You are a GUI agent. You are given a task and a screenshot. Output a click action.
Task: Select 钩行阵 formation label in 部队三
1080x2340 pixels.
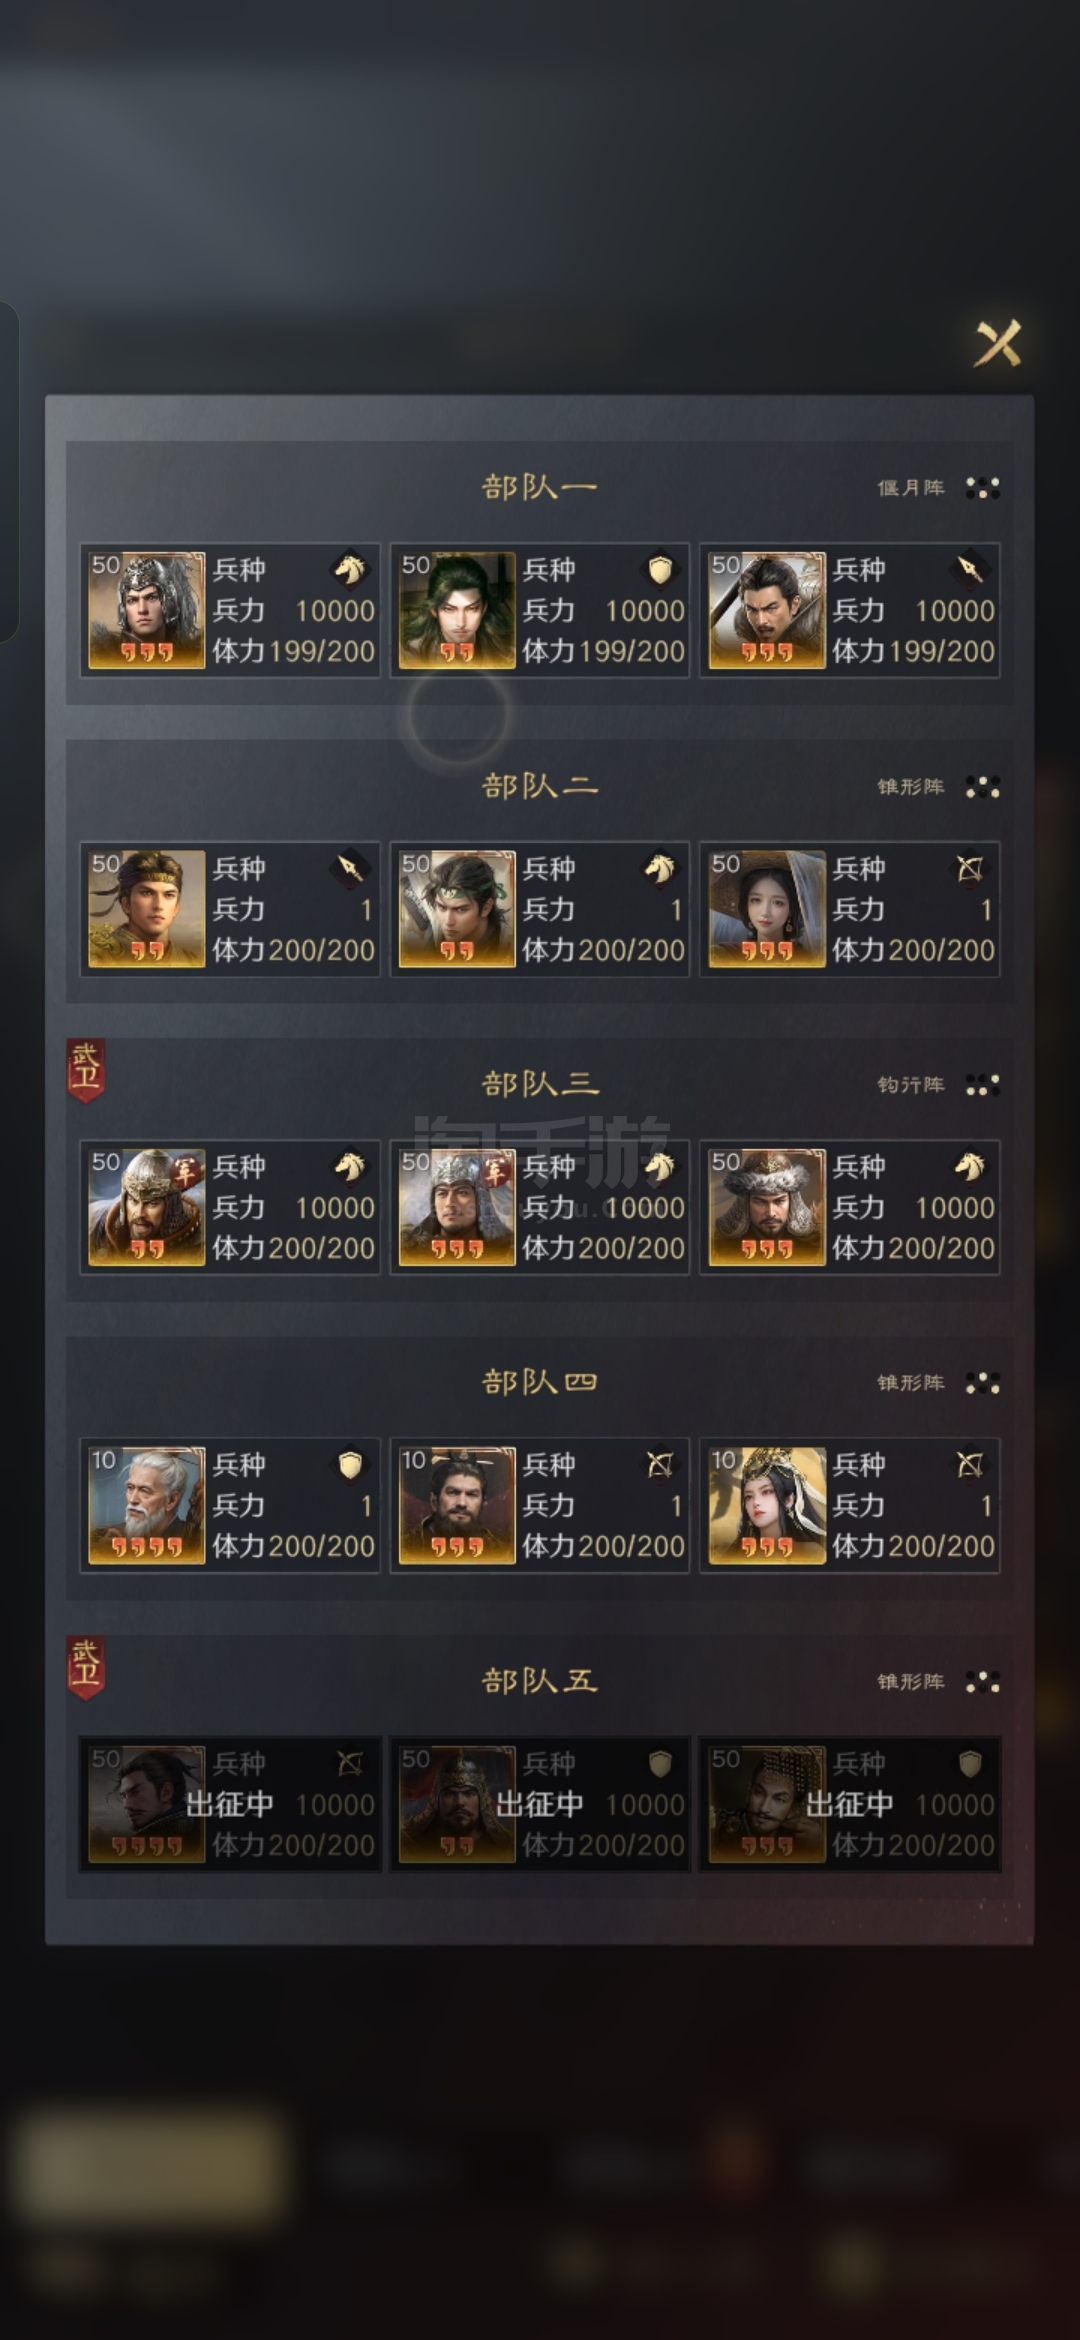click(x=911, y=1085)
